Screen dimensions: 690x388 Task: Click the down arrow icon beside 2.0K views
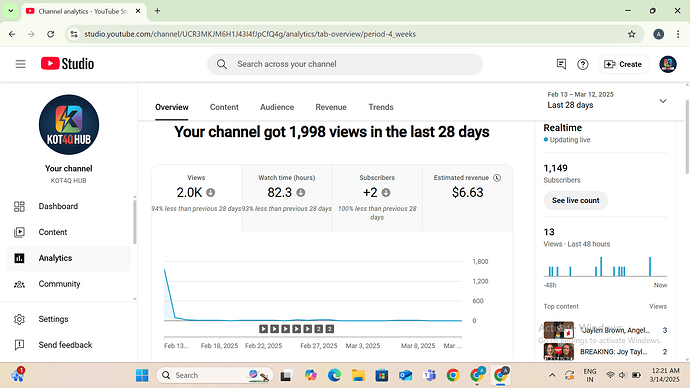coord(211,192)
